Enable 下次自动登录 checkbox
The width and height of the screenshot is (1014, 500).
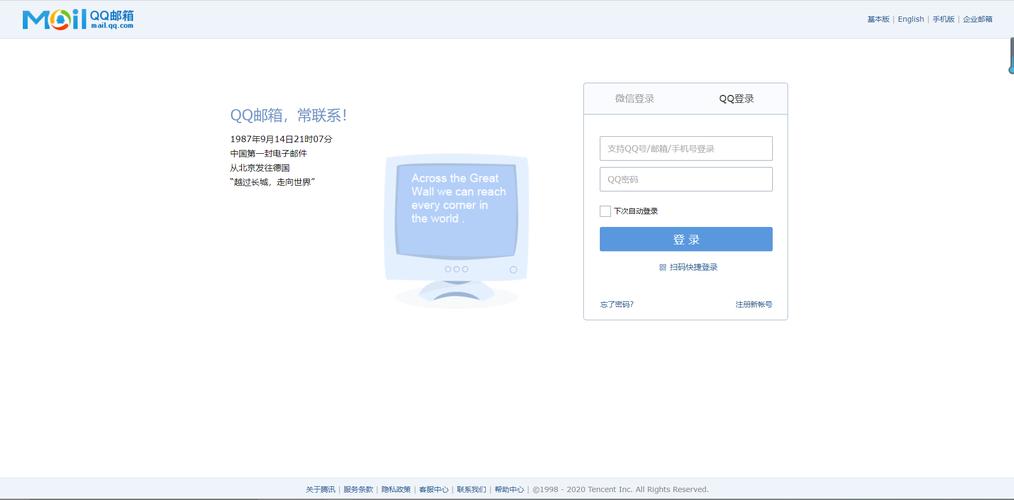click(605, 211)
